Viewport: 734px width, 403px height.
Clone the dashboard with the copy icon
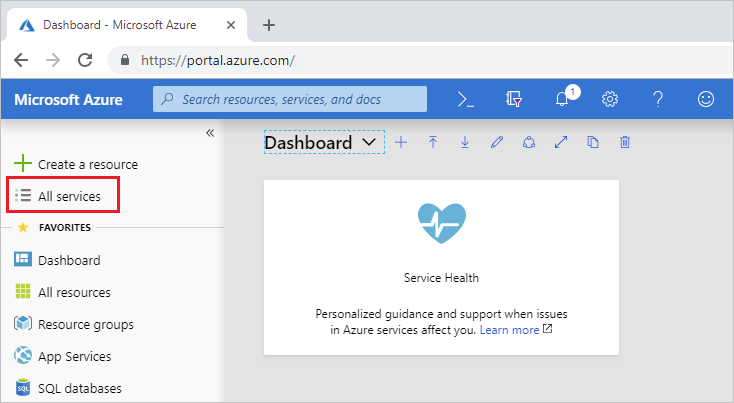[x=593, y=142]
